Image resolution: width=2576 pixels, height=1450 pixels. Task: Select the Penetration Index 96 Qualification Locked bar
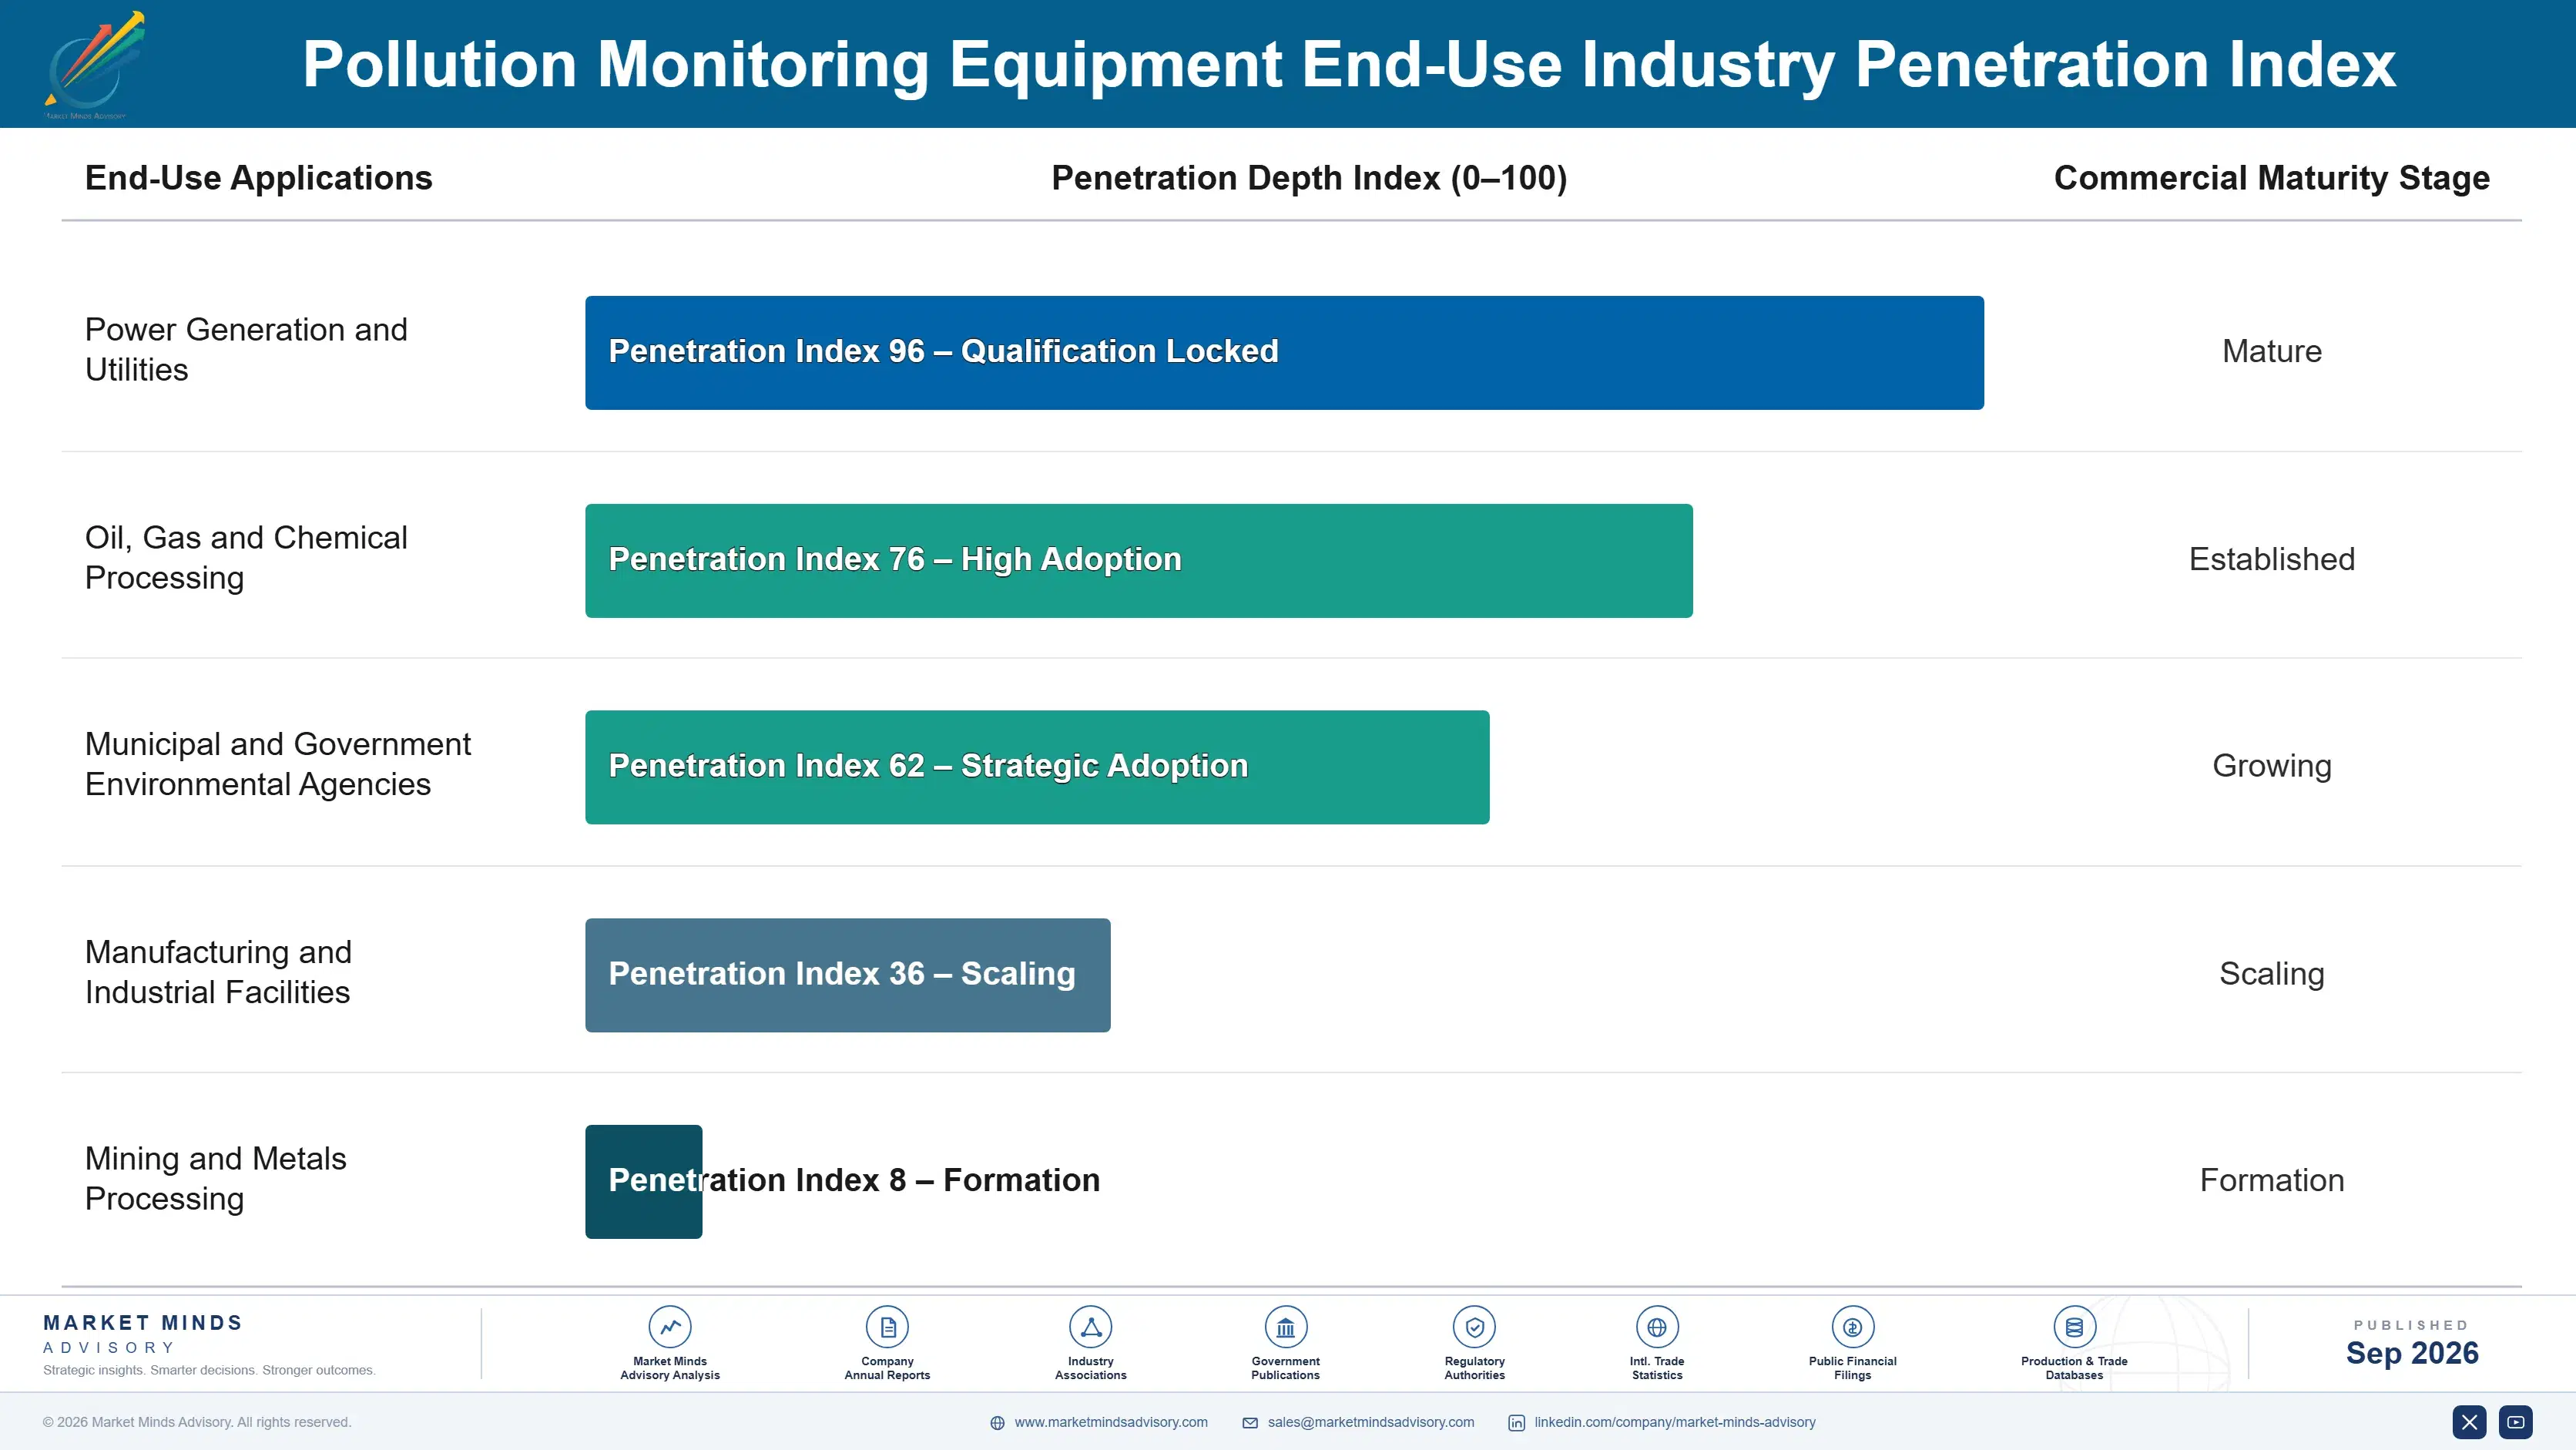1284,352
